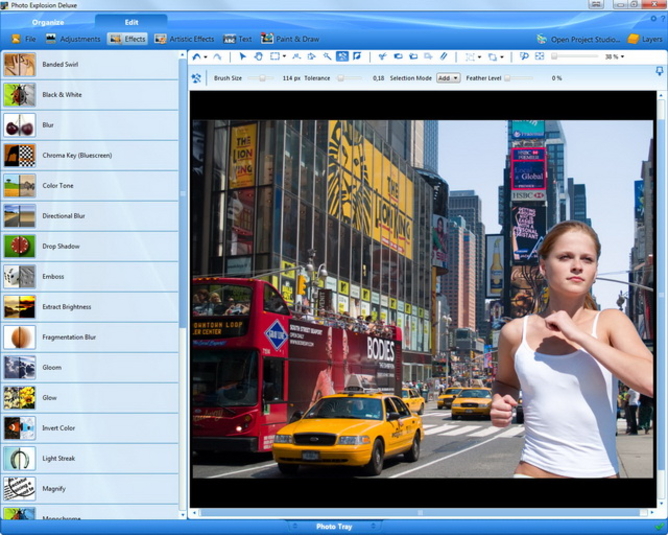Show the Layers panel

[x=645, y=39]
